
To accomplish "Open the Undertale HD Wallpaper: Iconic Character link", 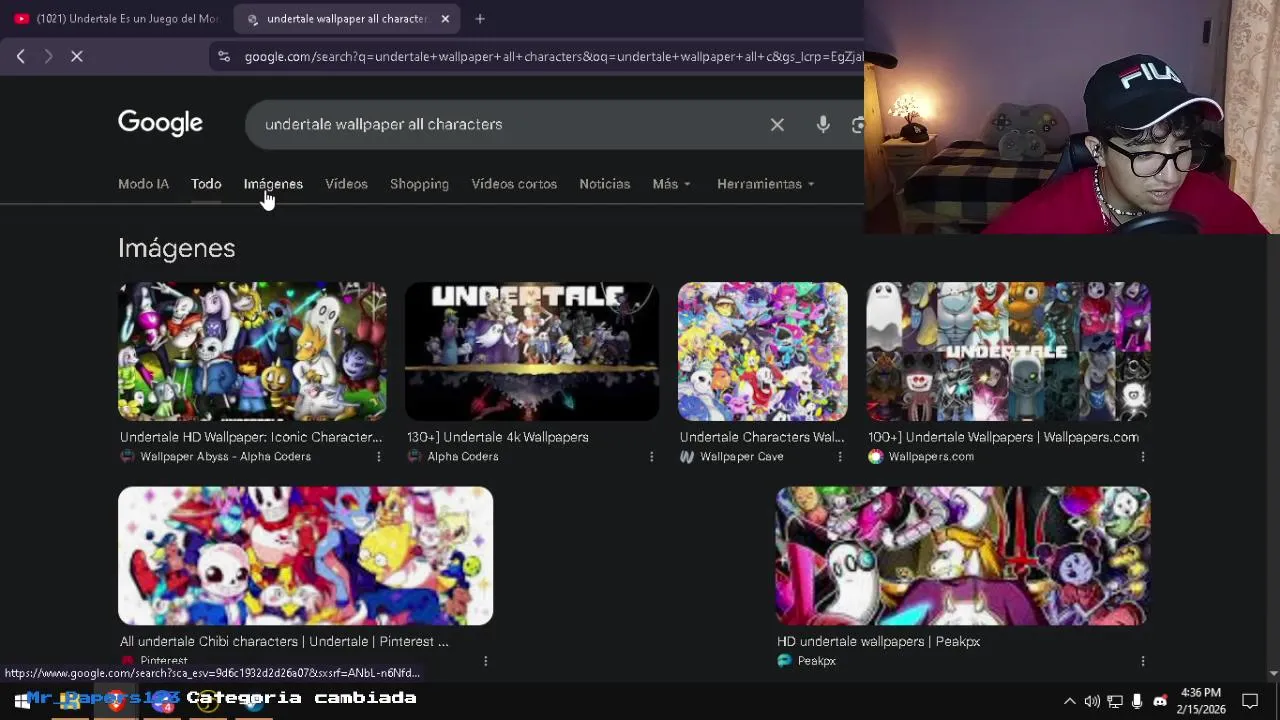I will (250, 437).
